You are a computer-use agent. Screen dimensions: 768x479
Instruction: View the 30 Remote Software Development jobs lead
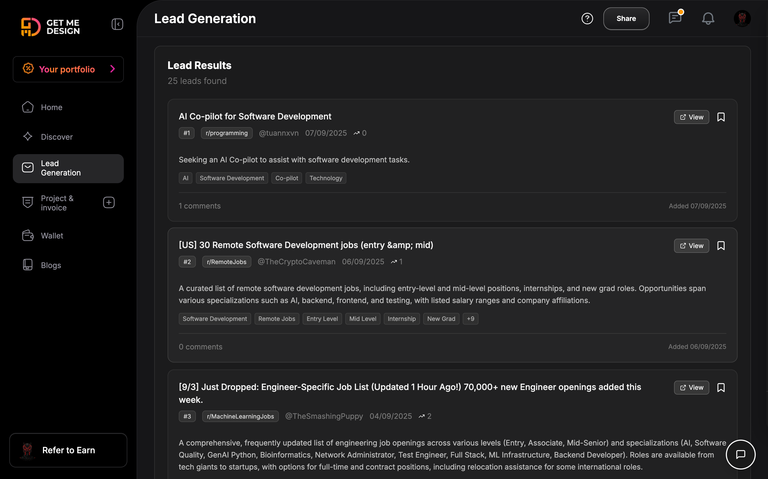coord(691,246)
